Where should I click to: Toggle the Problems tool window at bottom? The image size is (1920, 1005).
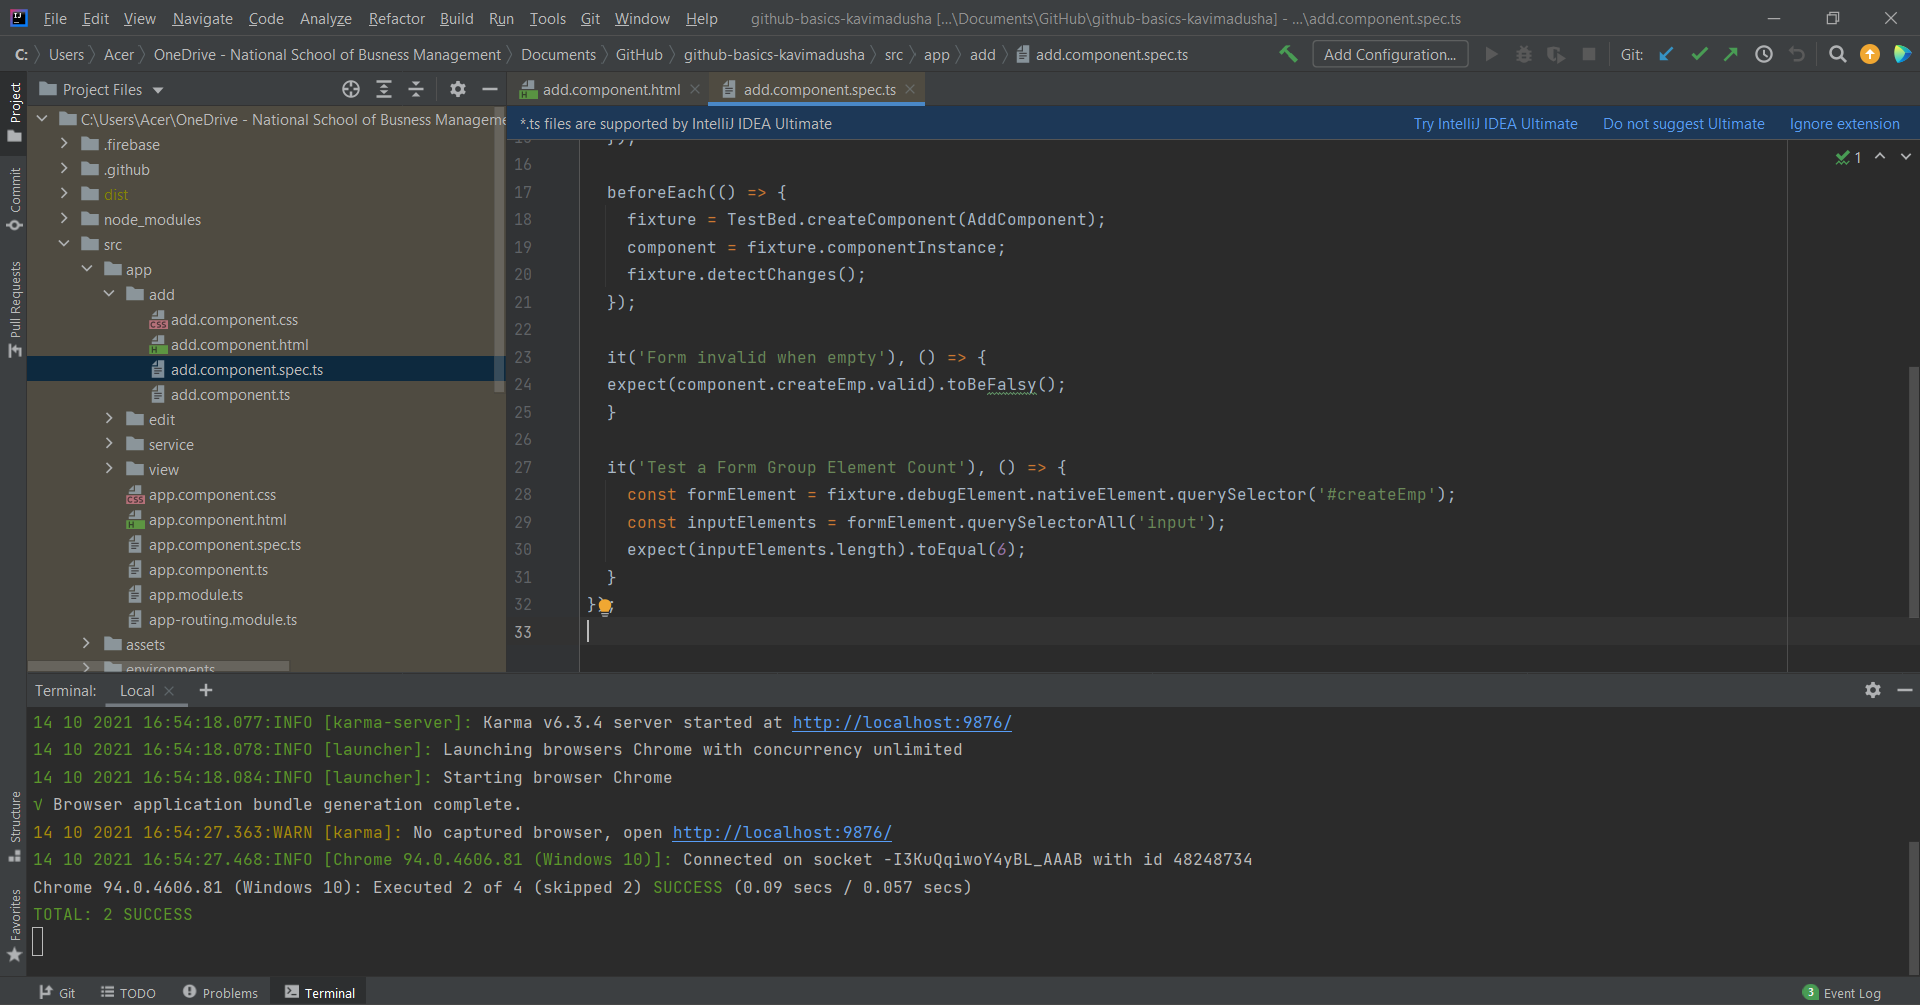[220, 992]
